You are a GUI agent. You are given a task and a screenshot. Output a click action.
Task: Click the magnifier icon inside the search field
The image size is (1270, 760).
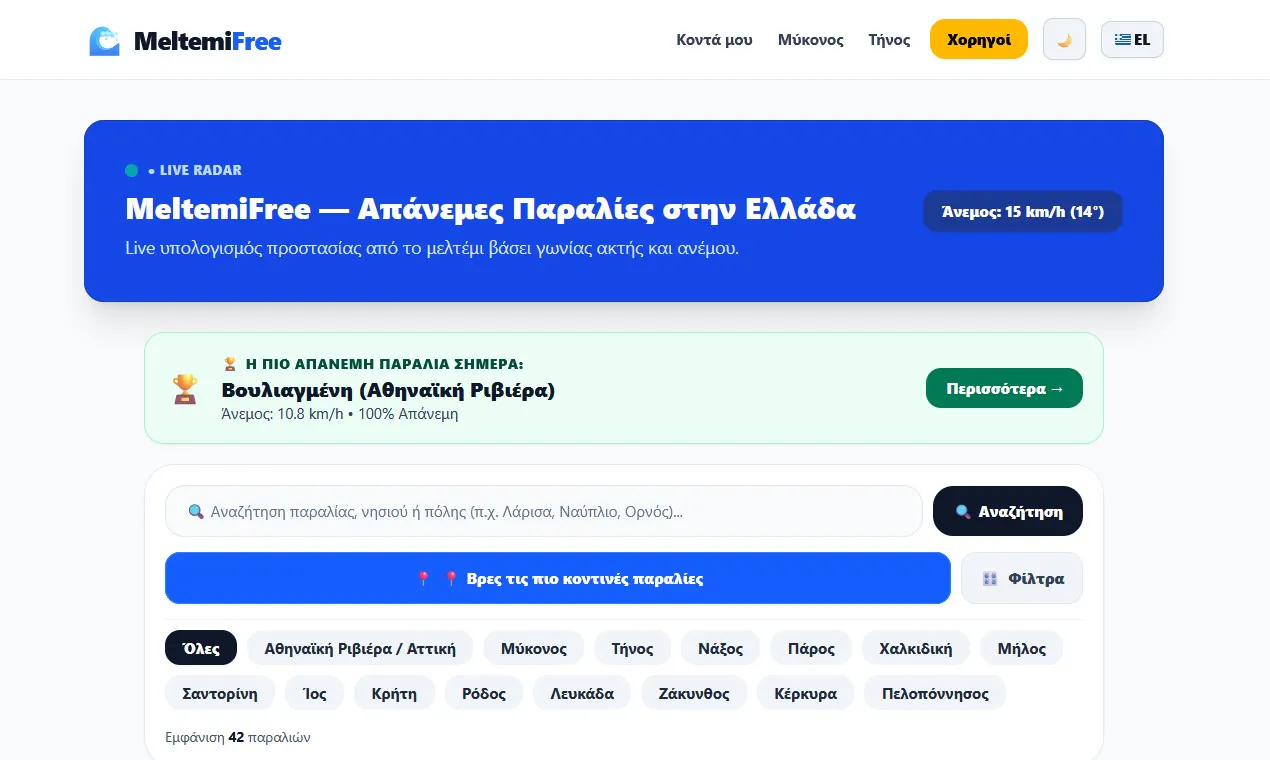pyautogui.click(x=196, y=512)
